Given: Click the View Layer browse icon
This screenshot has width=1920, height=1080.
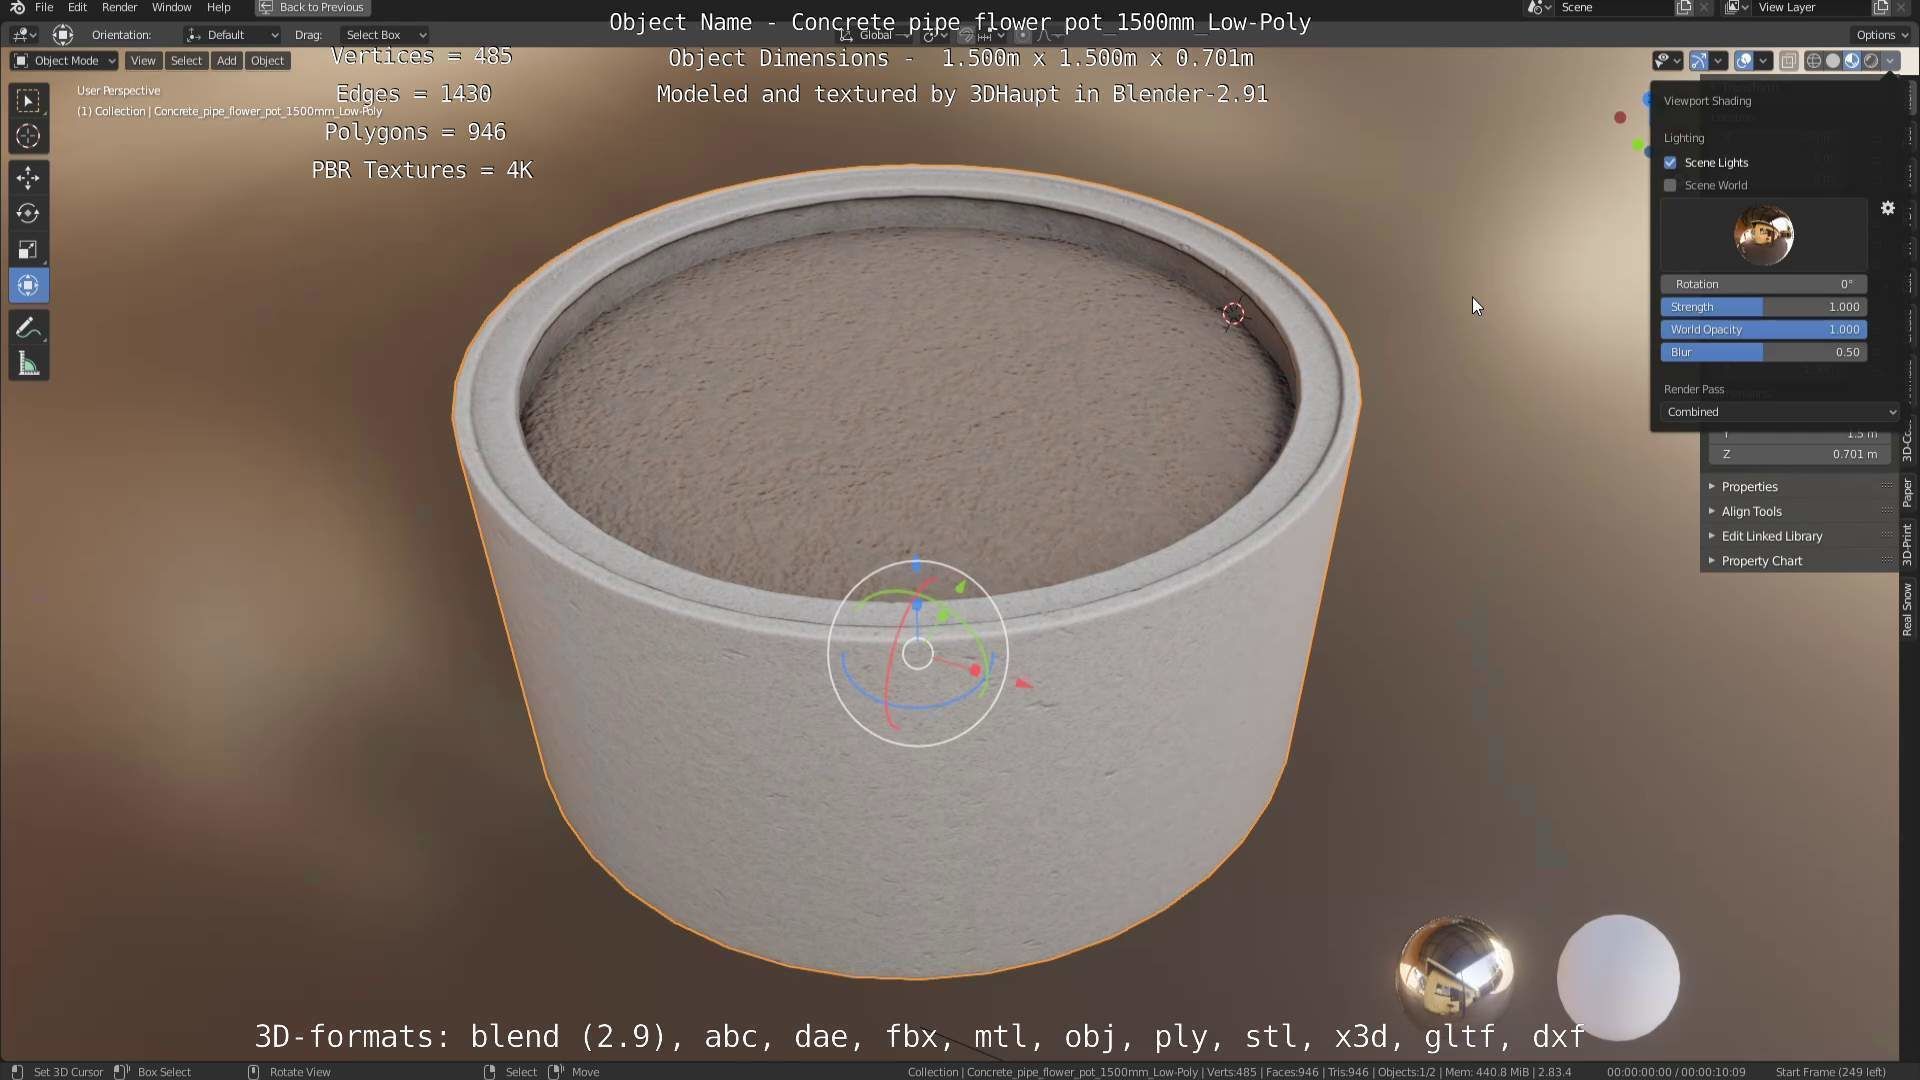Looking at the screenshot, I should point(1737,8).
